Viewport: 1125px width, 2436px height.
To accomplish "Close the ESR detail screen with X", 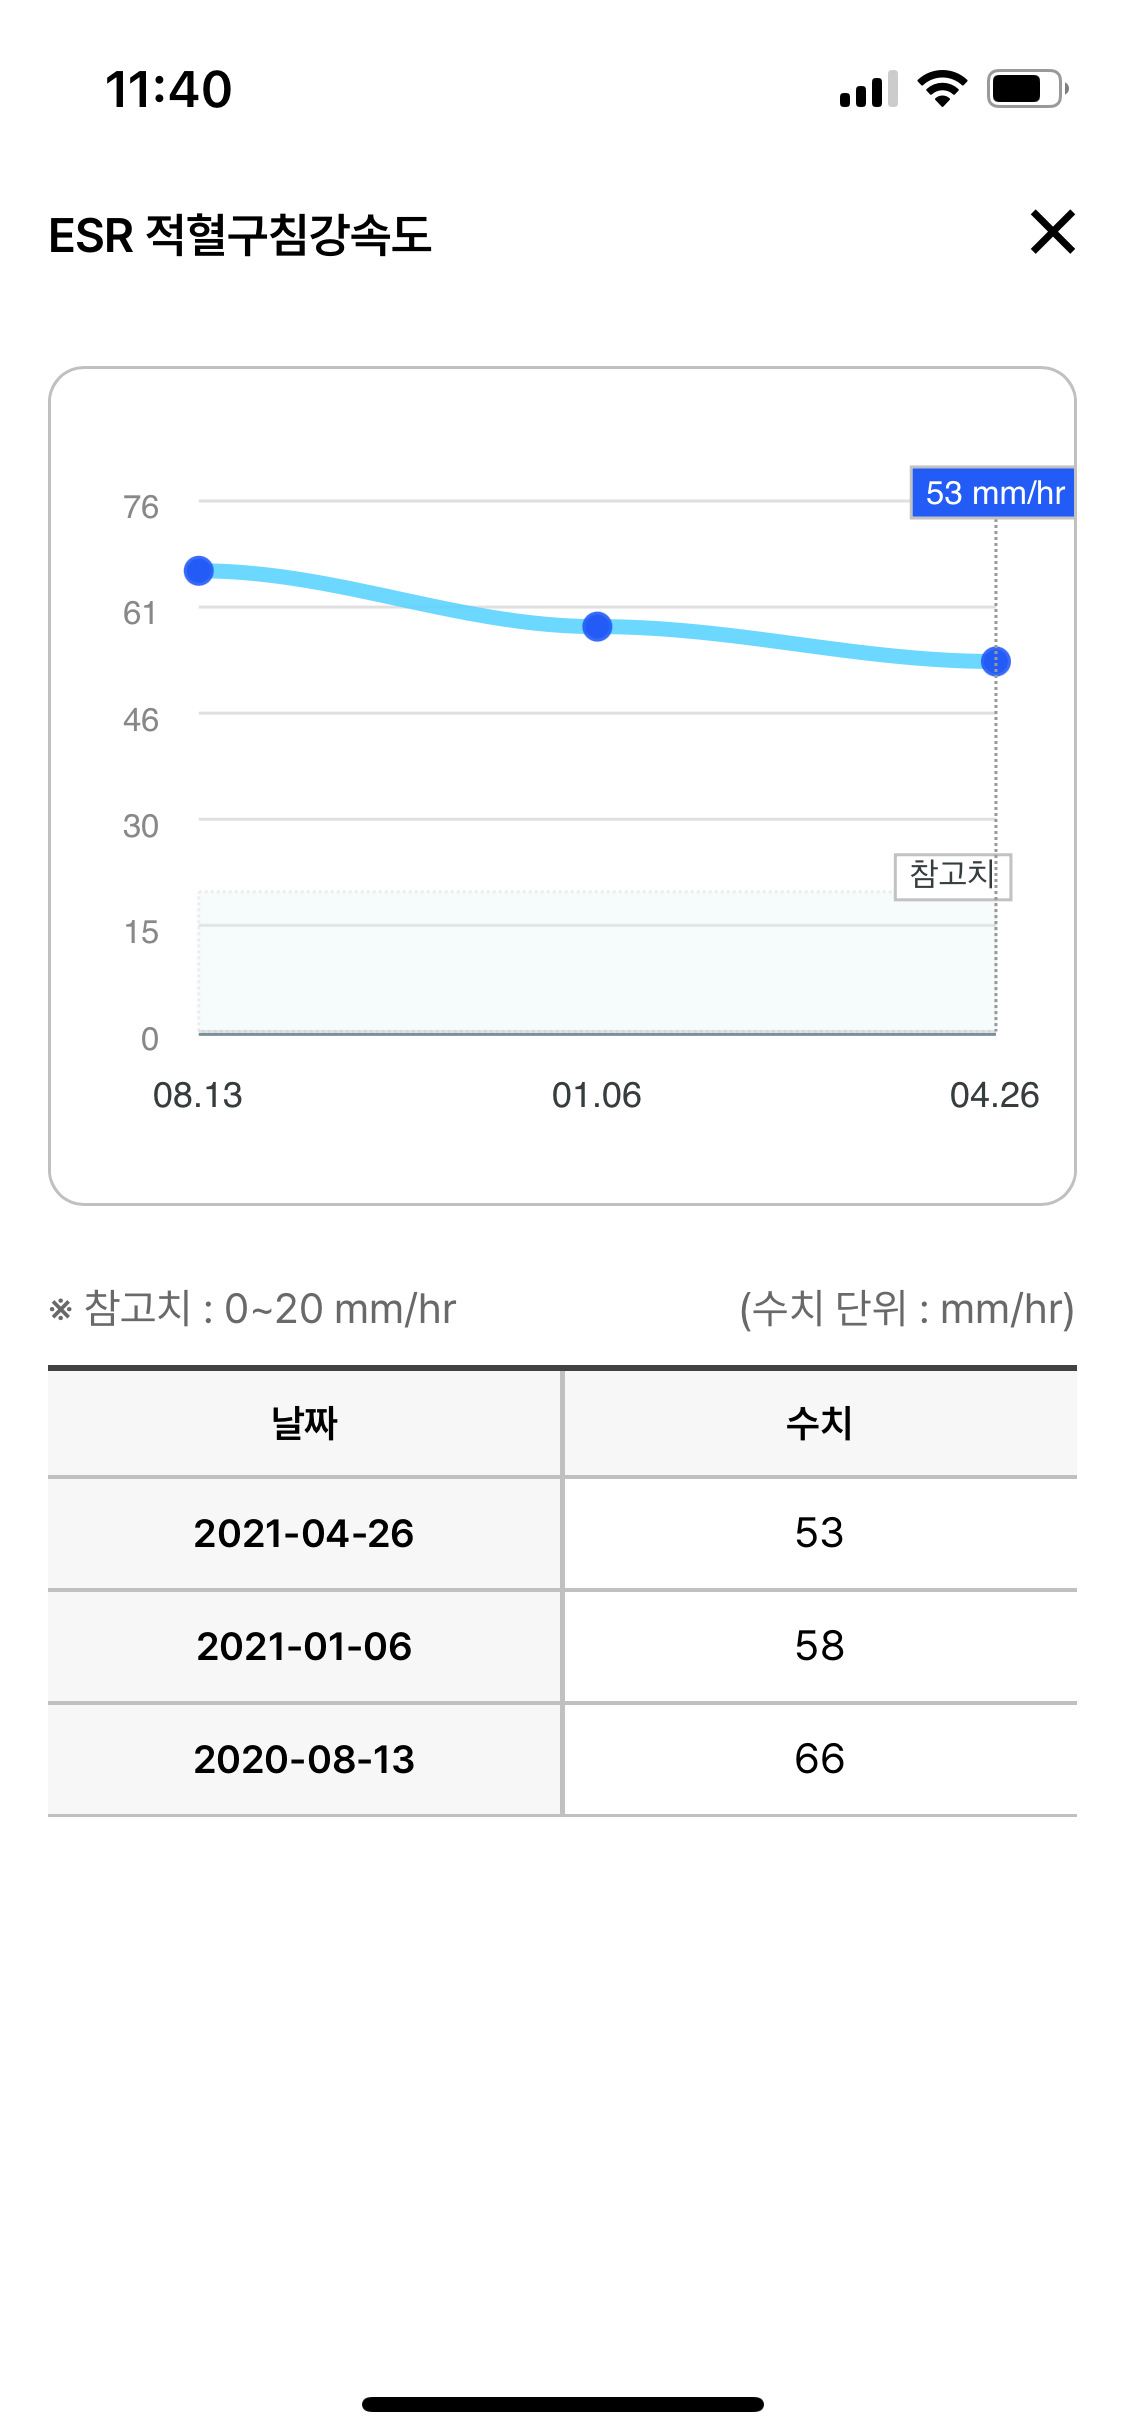I will pos(1052,232).
